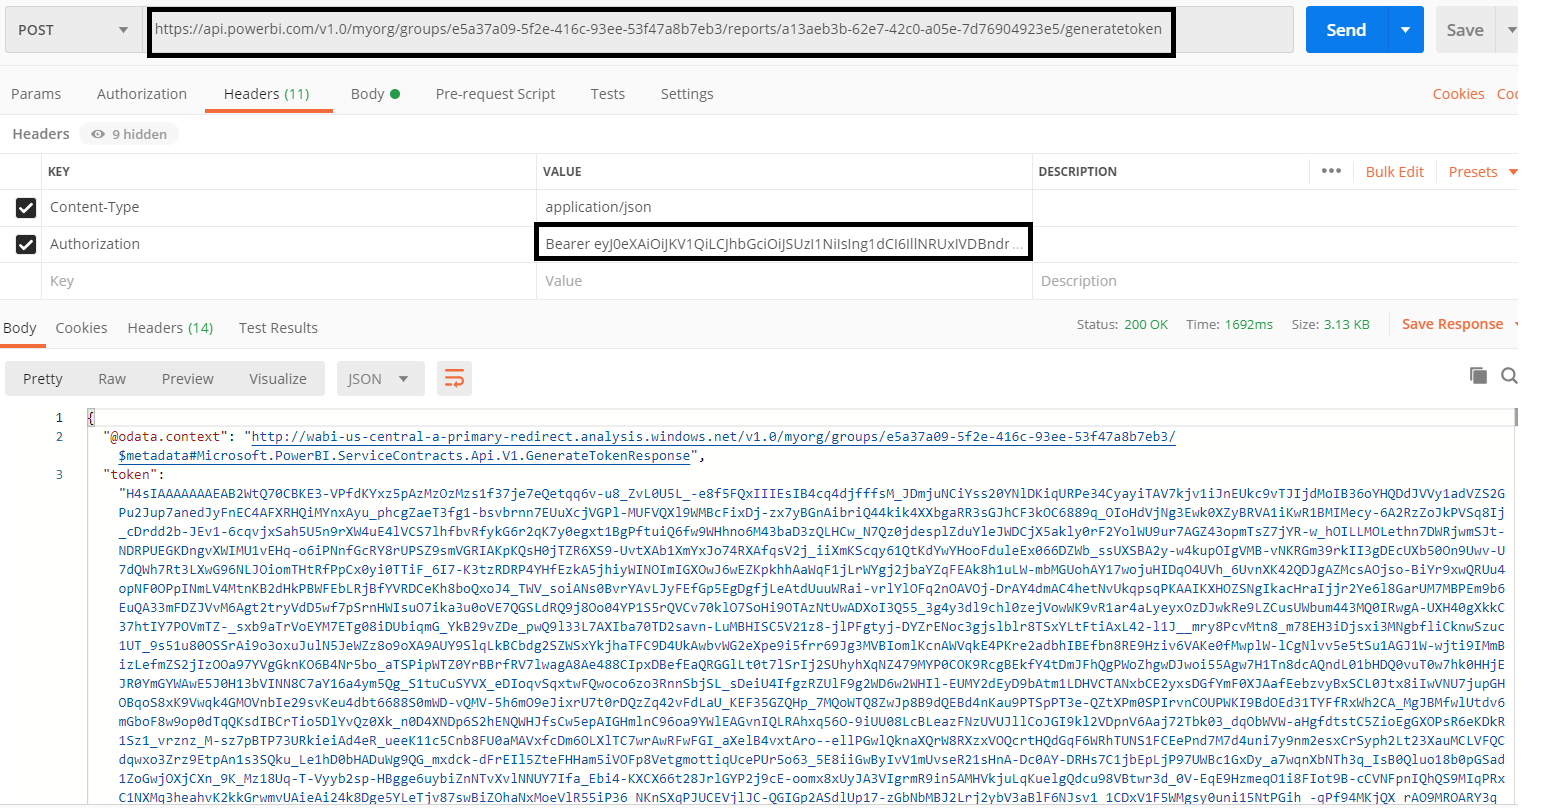This screenshot has height=808, width=1561.
Task: Click the Authorization Bearer value field
Action: click(783, 244)
